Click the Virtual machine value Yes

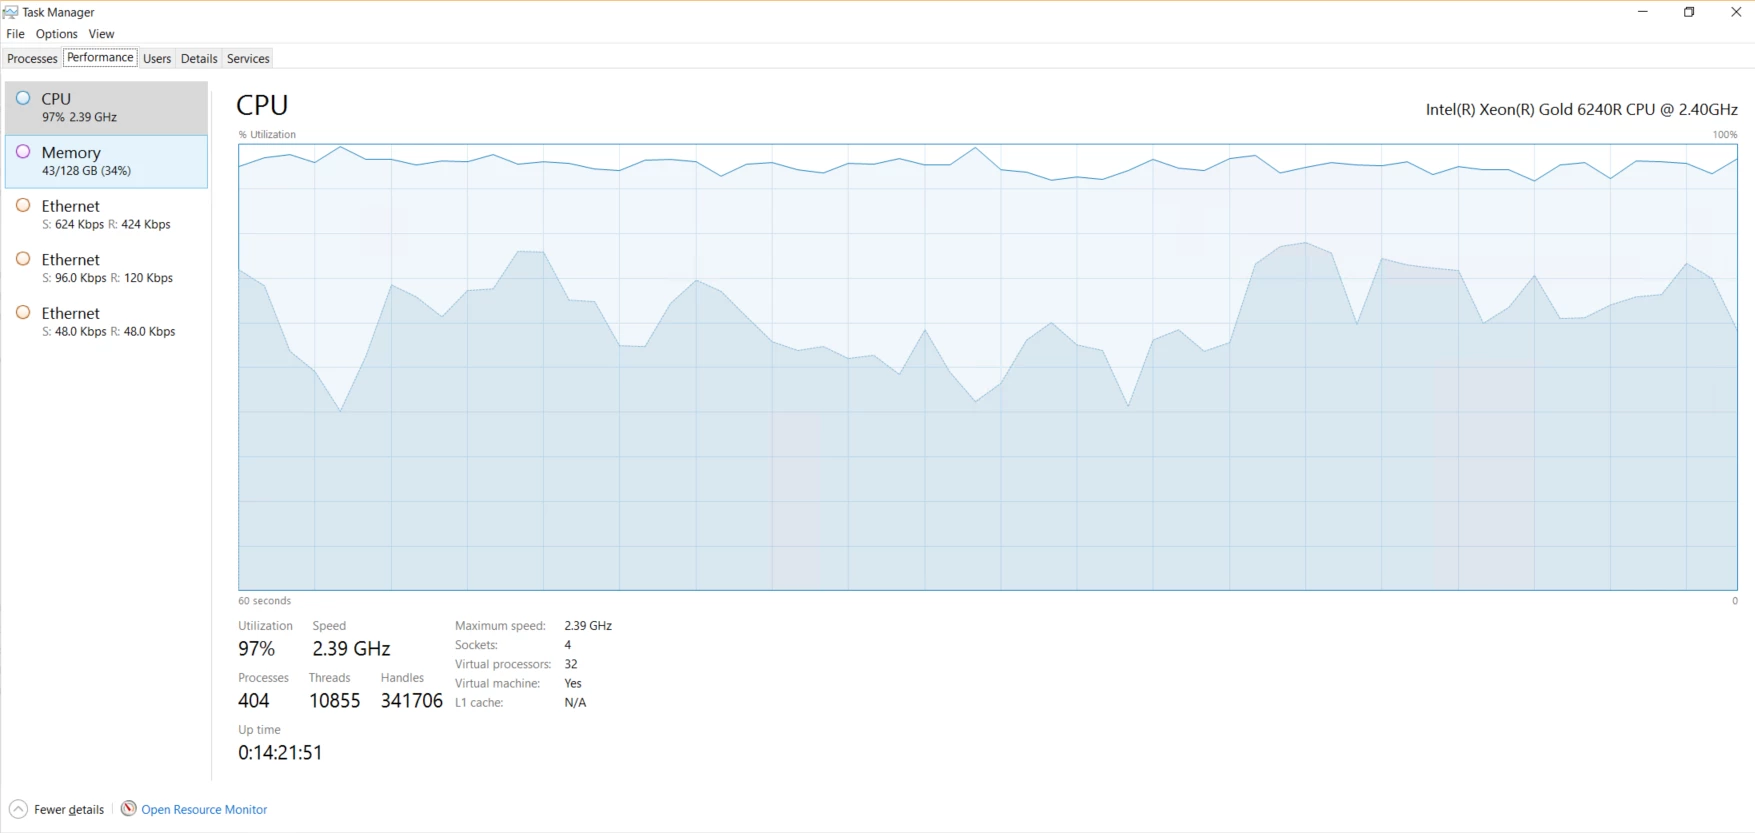point(573,684)
